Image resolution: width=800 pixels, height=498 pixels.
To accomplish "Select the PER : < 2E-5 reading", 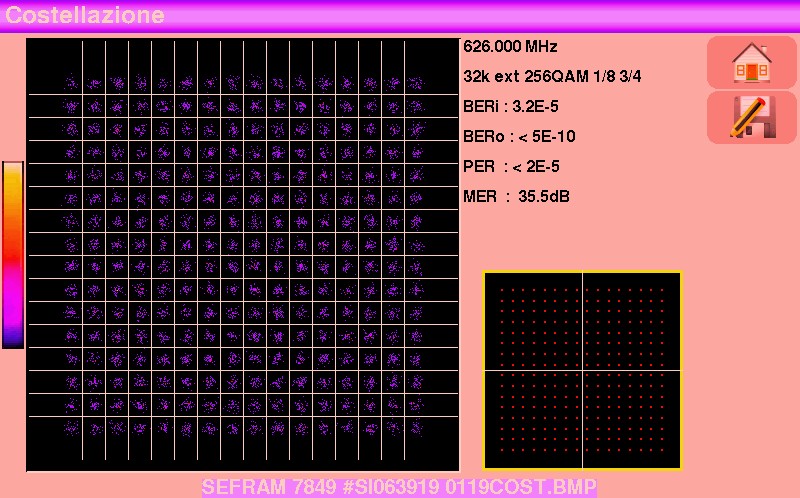I will click(511, 167).
